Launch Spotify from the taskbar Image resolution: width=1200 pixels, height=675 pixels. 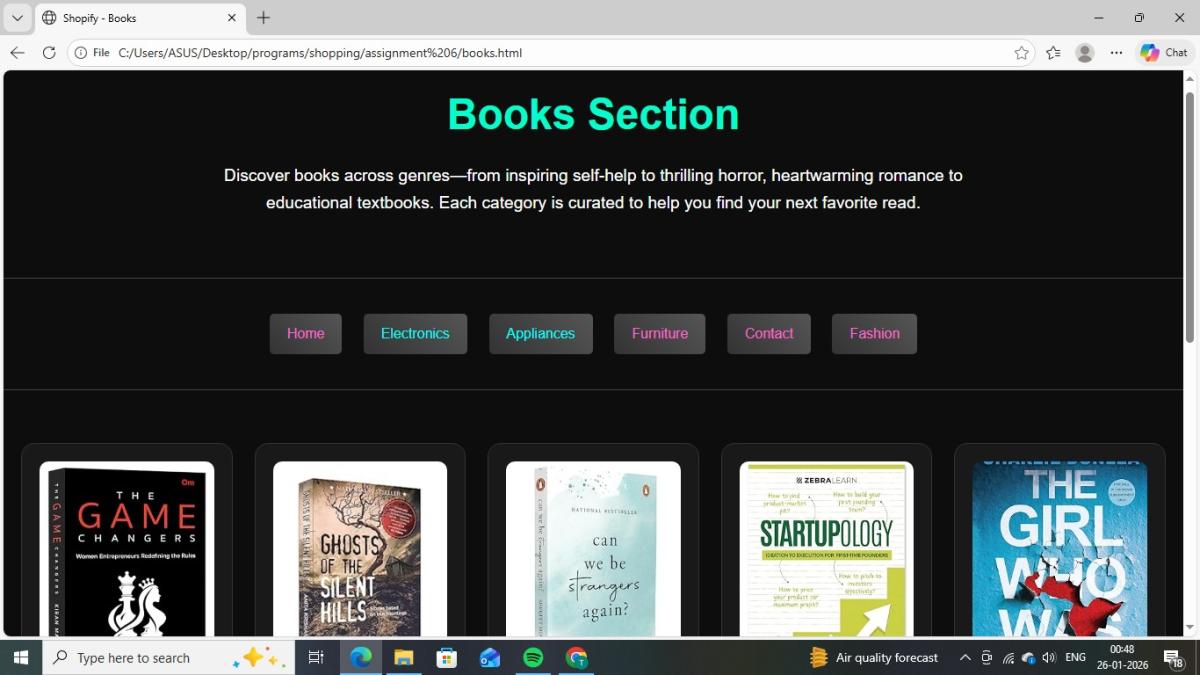click(533, 657)
